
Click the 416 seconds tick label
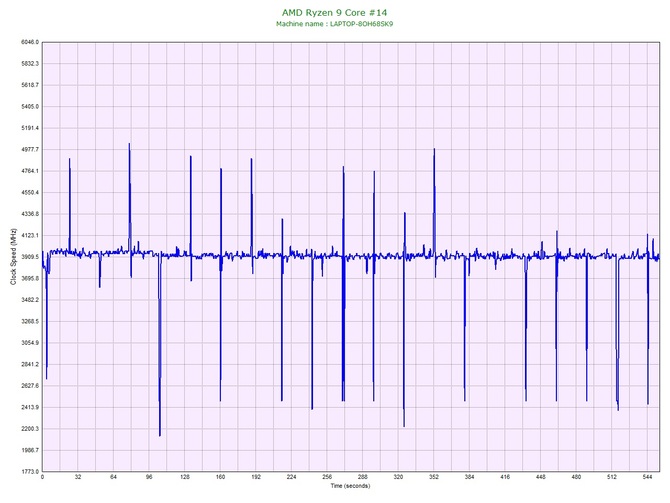(505, 477)
